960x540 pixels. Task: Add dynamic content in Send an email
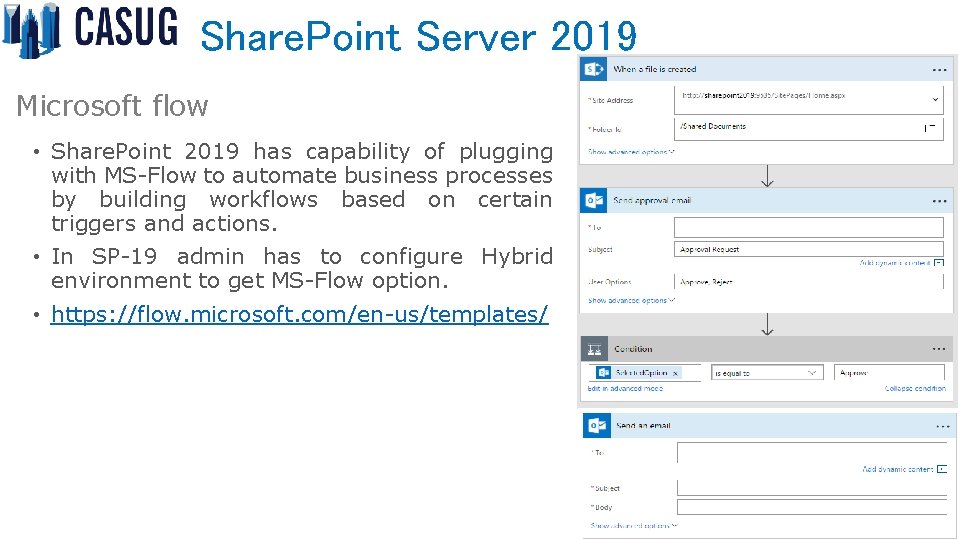click(x=904, y=469)
